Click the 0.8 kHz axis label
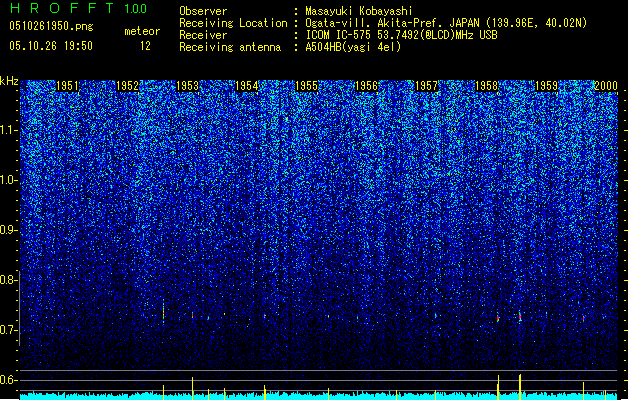The width and height of the screenshot is (629, 400). [9, 280]
